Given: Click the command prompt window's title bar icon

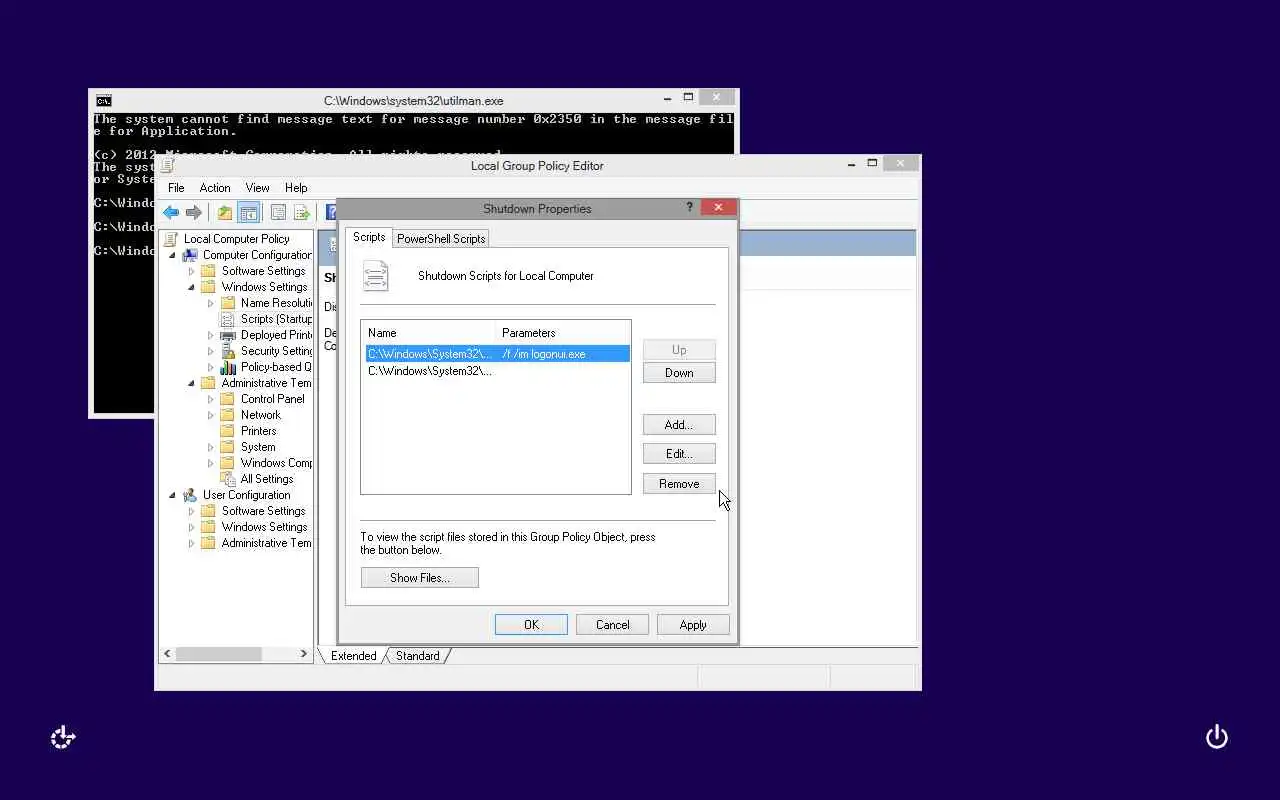Looking at the screenshot, I should 104,100.
